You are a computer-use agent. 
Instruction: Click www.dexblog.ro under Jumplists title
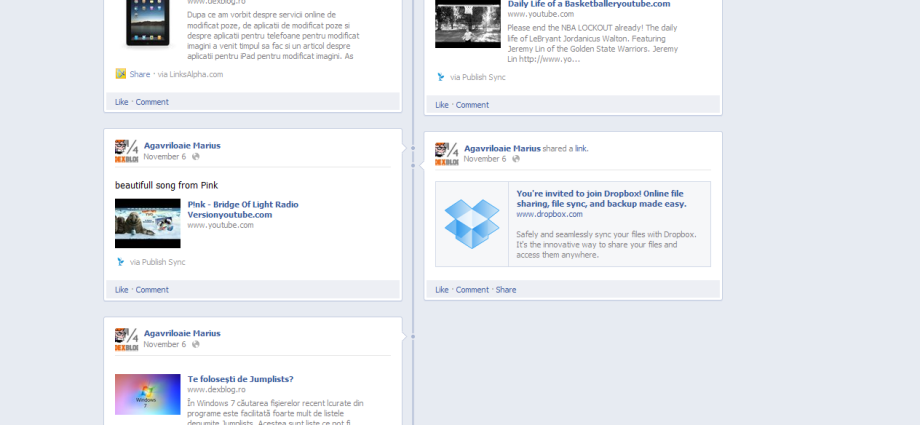217,390
